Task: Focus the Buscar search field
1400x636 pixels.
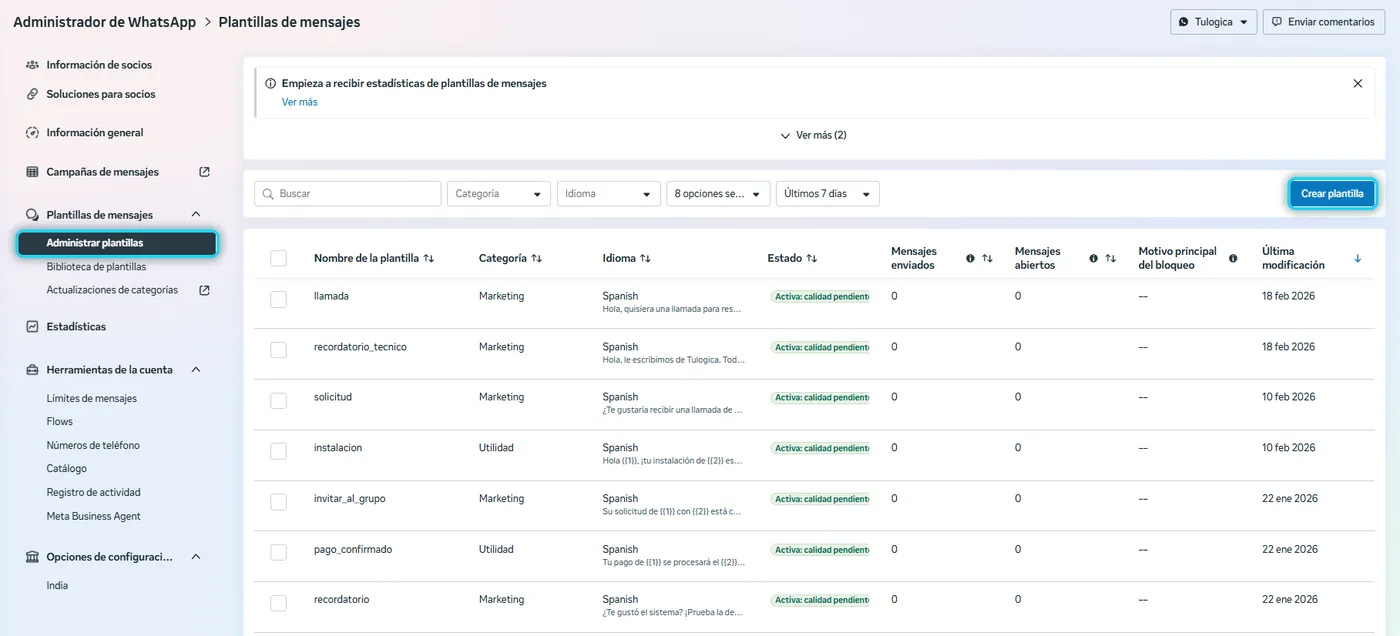Action: pyautogui.click(x=348, y=194)
